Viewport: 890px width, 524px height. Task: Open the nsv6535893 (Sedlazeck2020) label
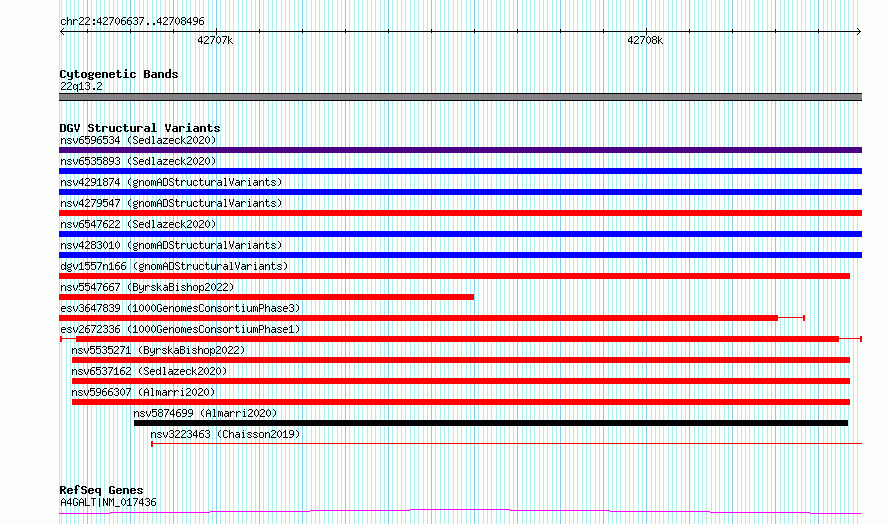[138, 161]
